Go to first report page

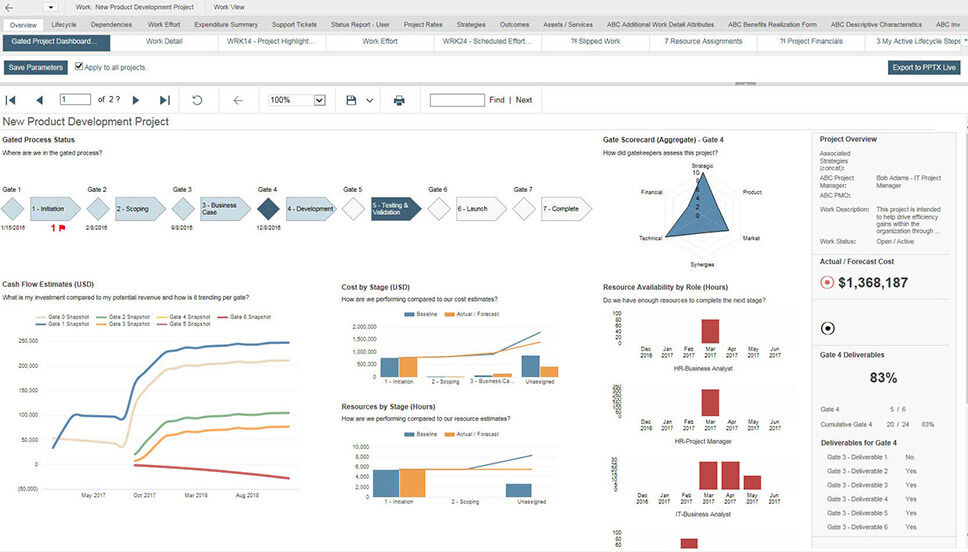[x=10, y=100]
